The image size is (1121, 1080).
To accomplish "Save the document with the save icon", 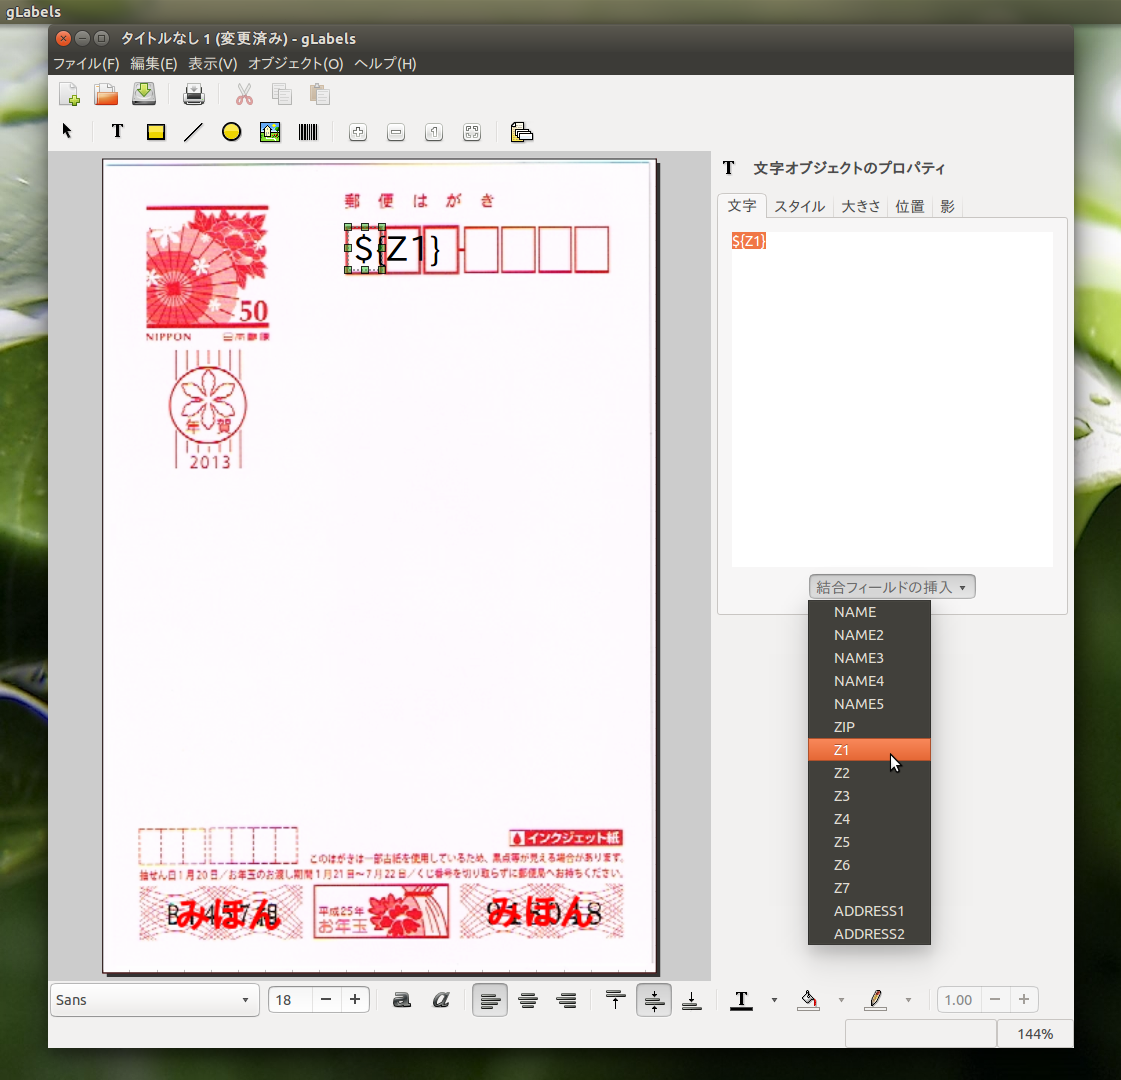I will (x=144, y=94).
